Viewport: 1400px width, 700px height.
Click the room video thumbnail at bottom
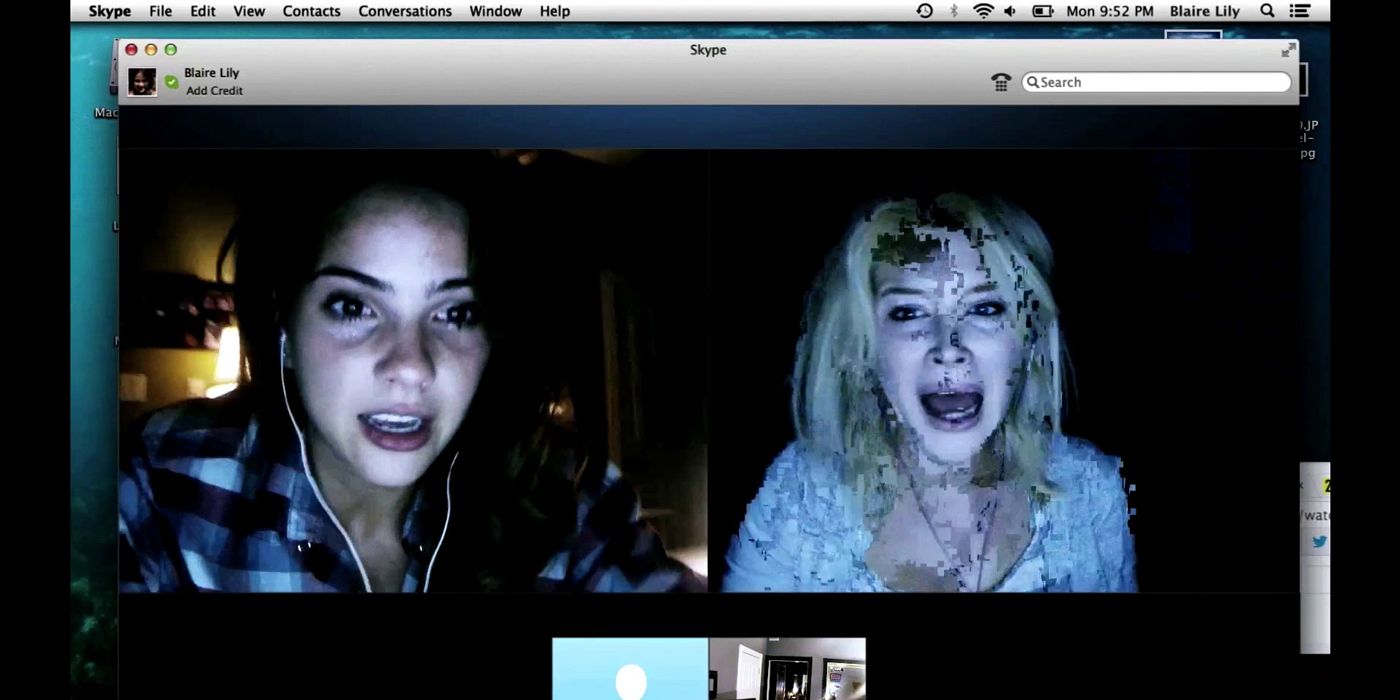click(x=787, y=669)
